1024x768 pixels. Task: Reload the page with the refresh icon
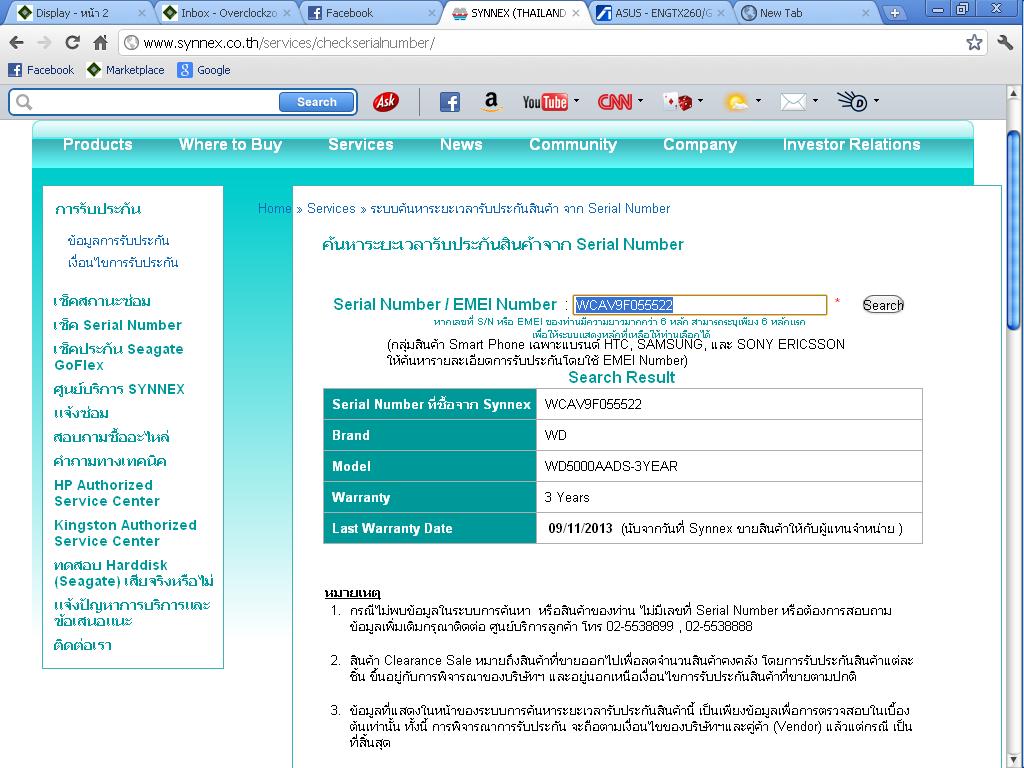point(72,43)
